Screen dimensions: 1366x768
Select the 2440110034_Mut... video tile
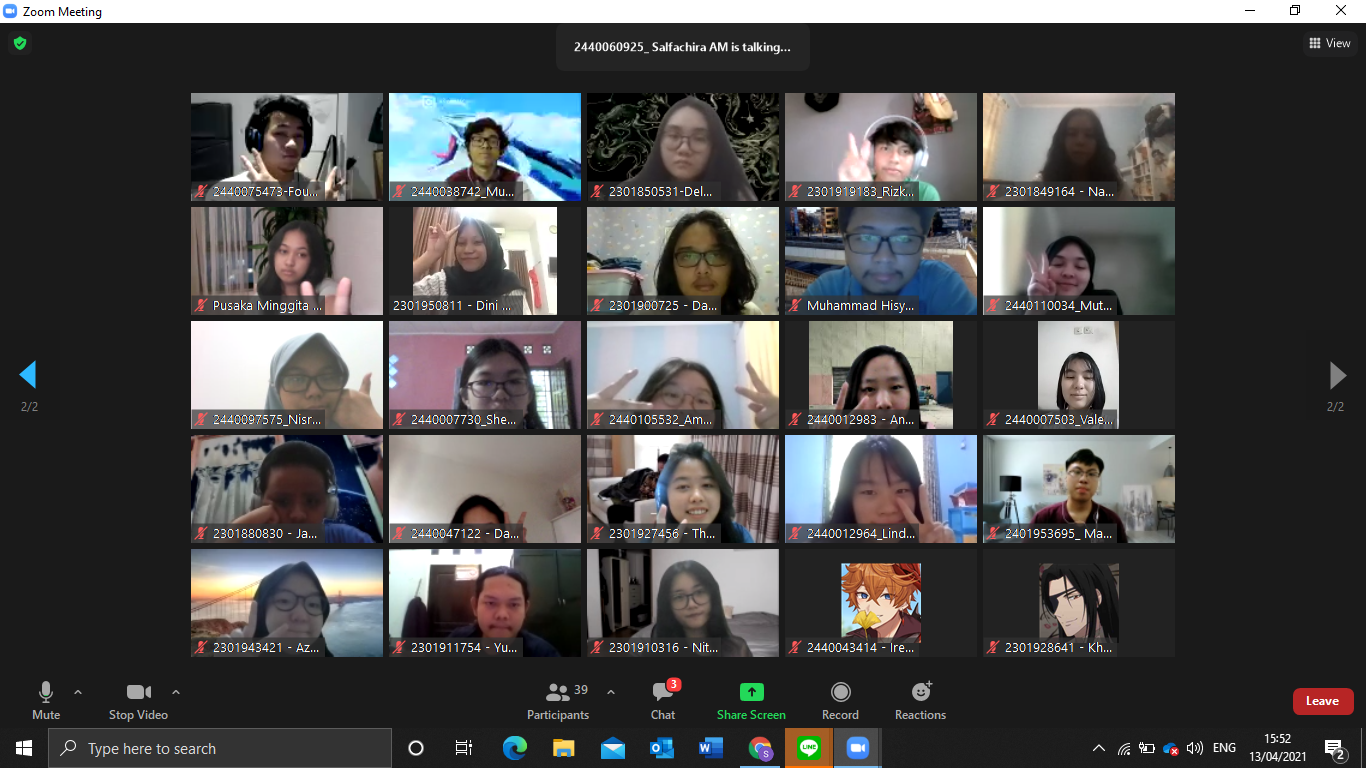1079,261
